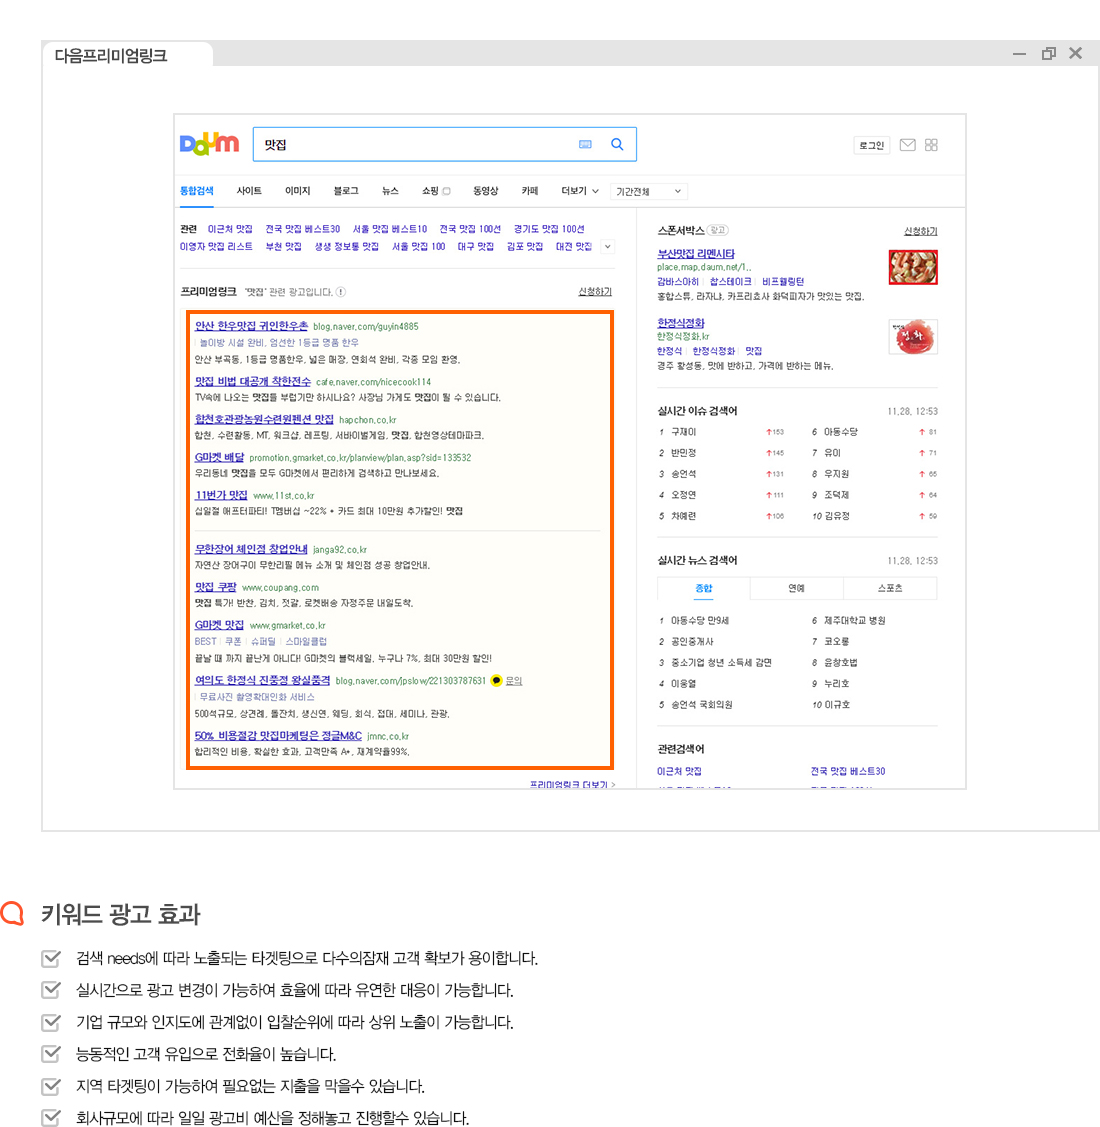
Task: Click 공인중개사 in news keywords
Action: 692,641
